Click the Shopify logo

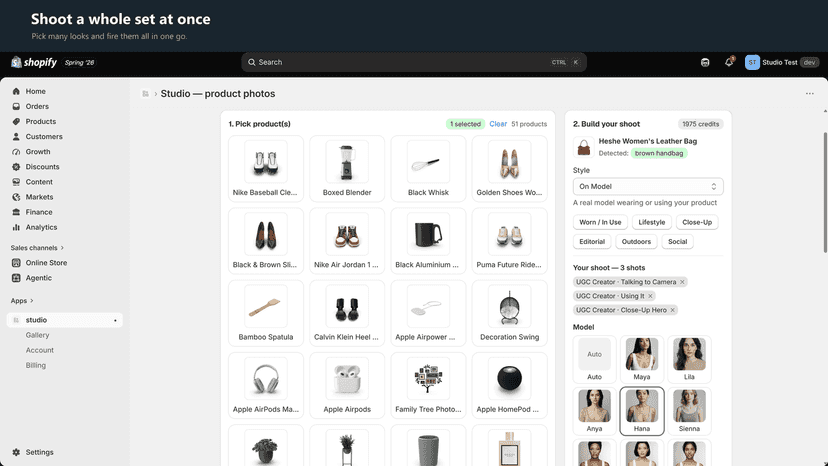click(x=34, y=62)
